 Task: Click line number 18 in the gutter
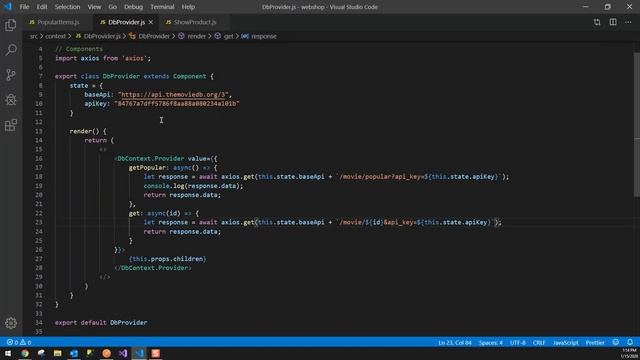click(38, 177)
